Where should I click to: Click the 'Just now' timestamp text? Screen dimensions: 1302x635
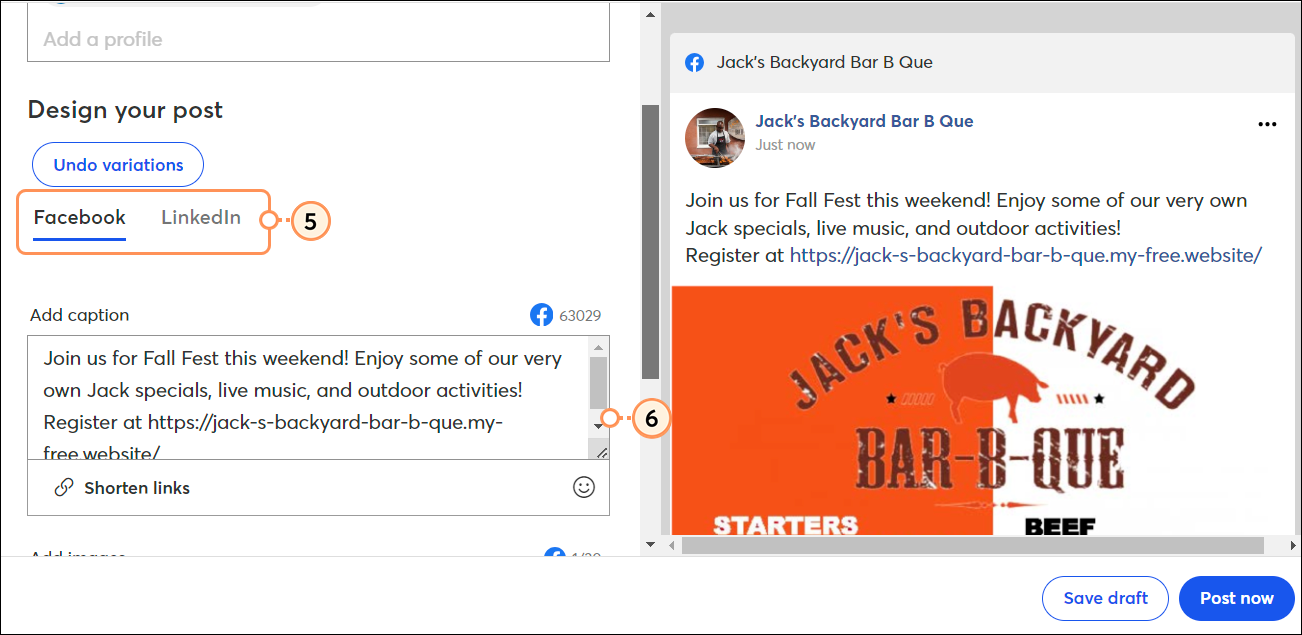785,145
